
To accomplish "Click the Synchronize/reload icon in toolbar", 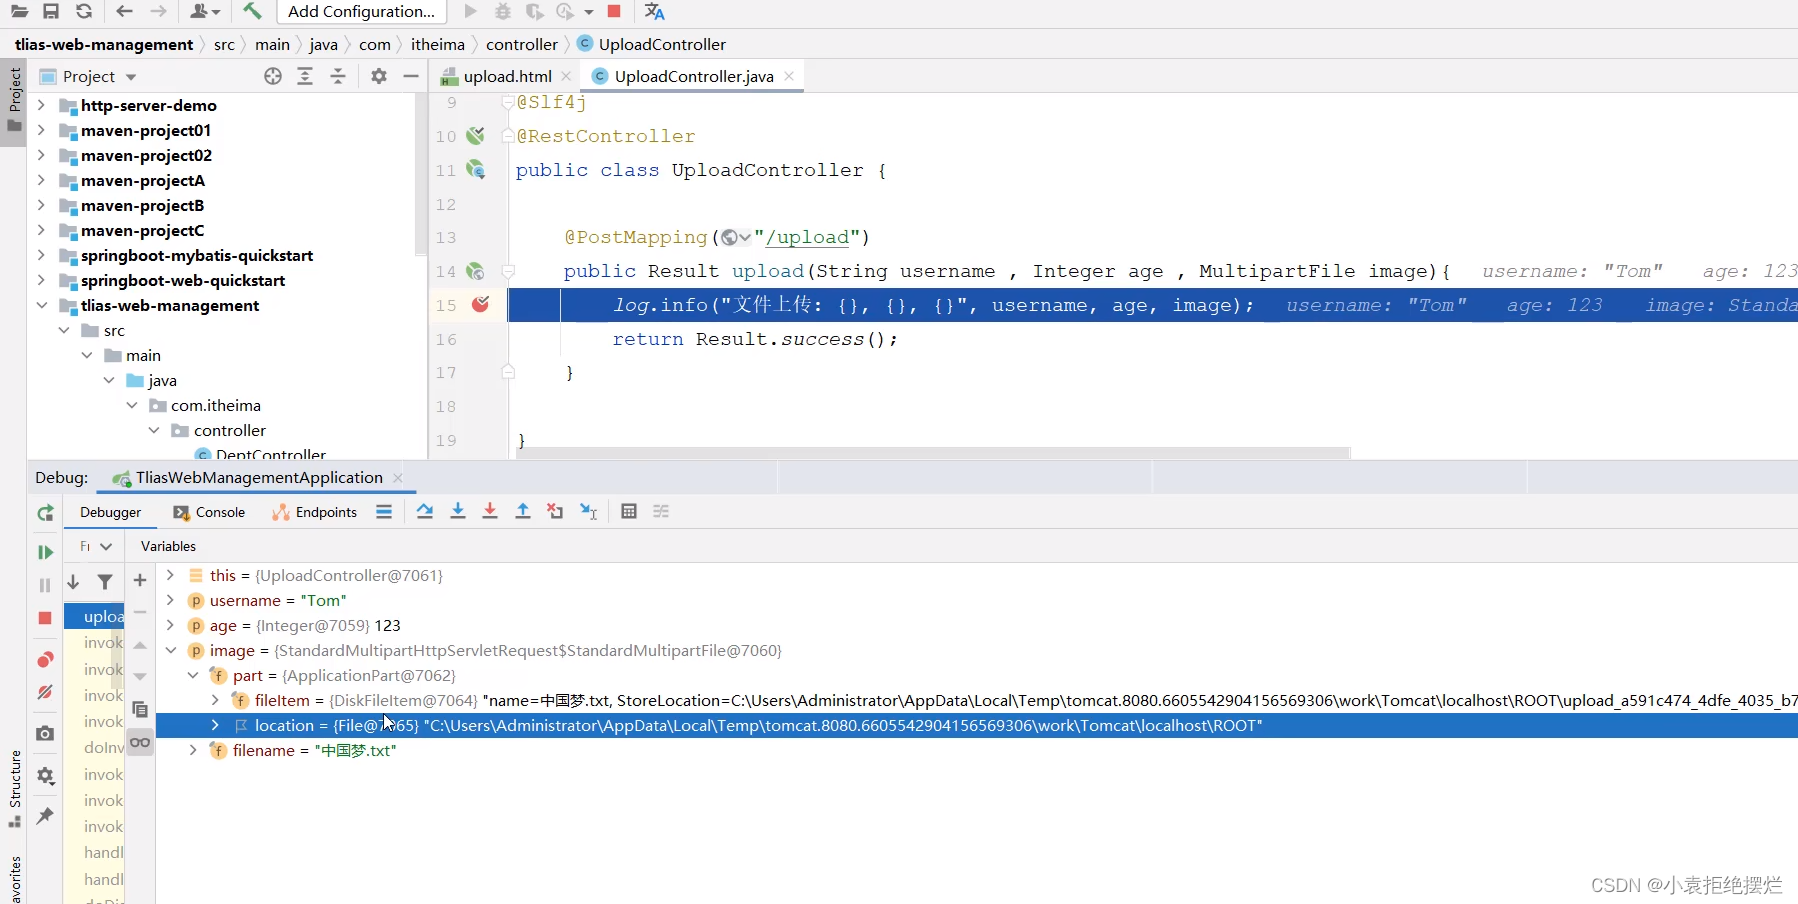I will point(84,11).
